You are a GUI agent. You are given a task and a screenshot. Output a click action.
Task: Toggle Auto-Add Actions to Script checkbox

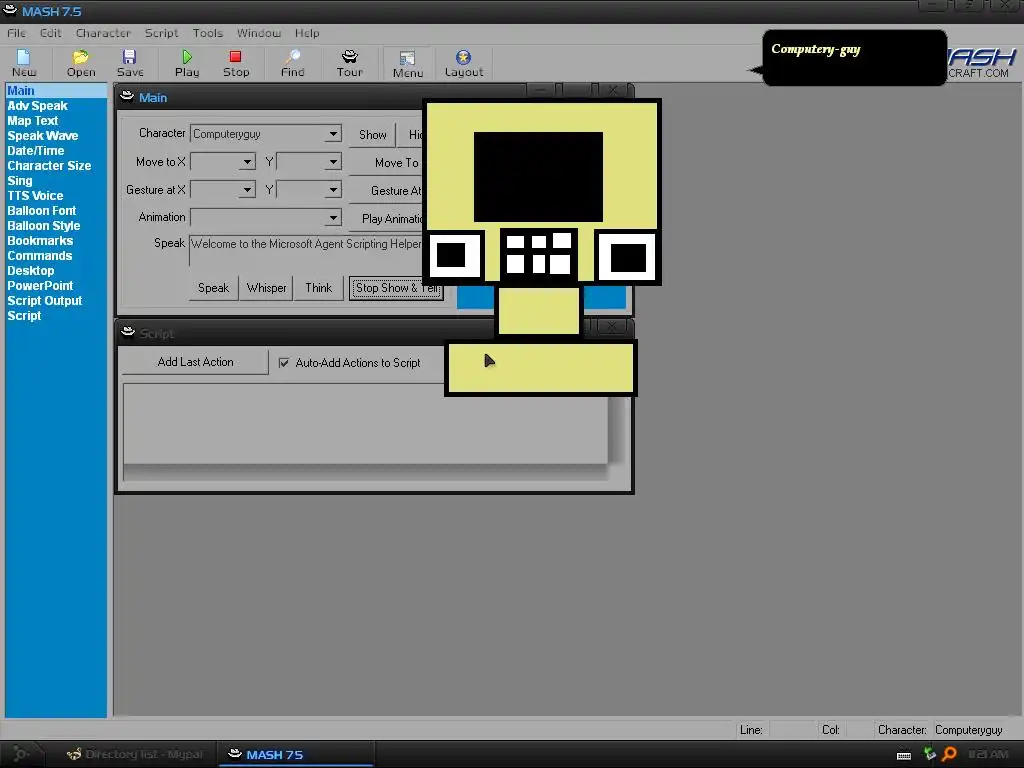click(284, 362)
